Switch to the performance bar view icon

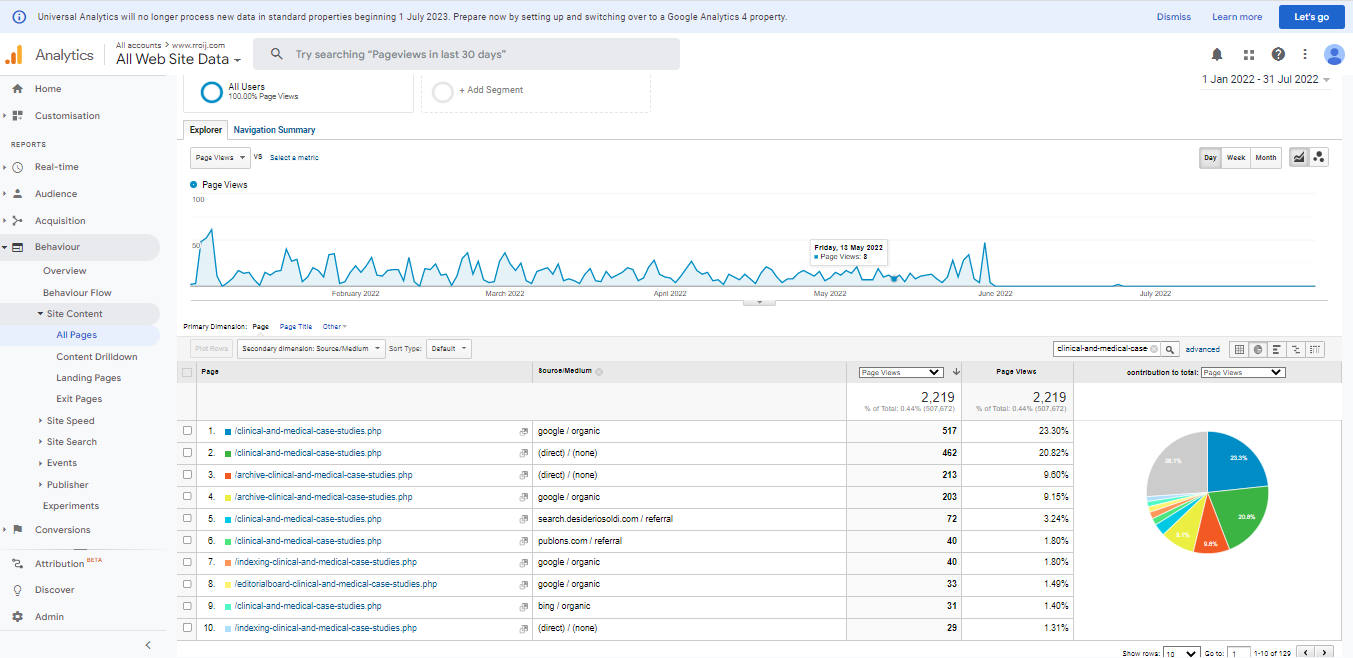(x=1277, y=349)
